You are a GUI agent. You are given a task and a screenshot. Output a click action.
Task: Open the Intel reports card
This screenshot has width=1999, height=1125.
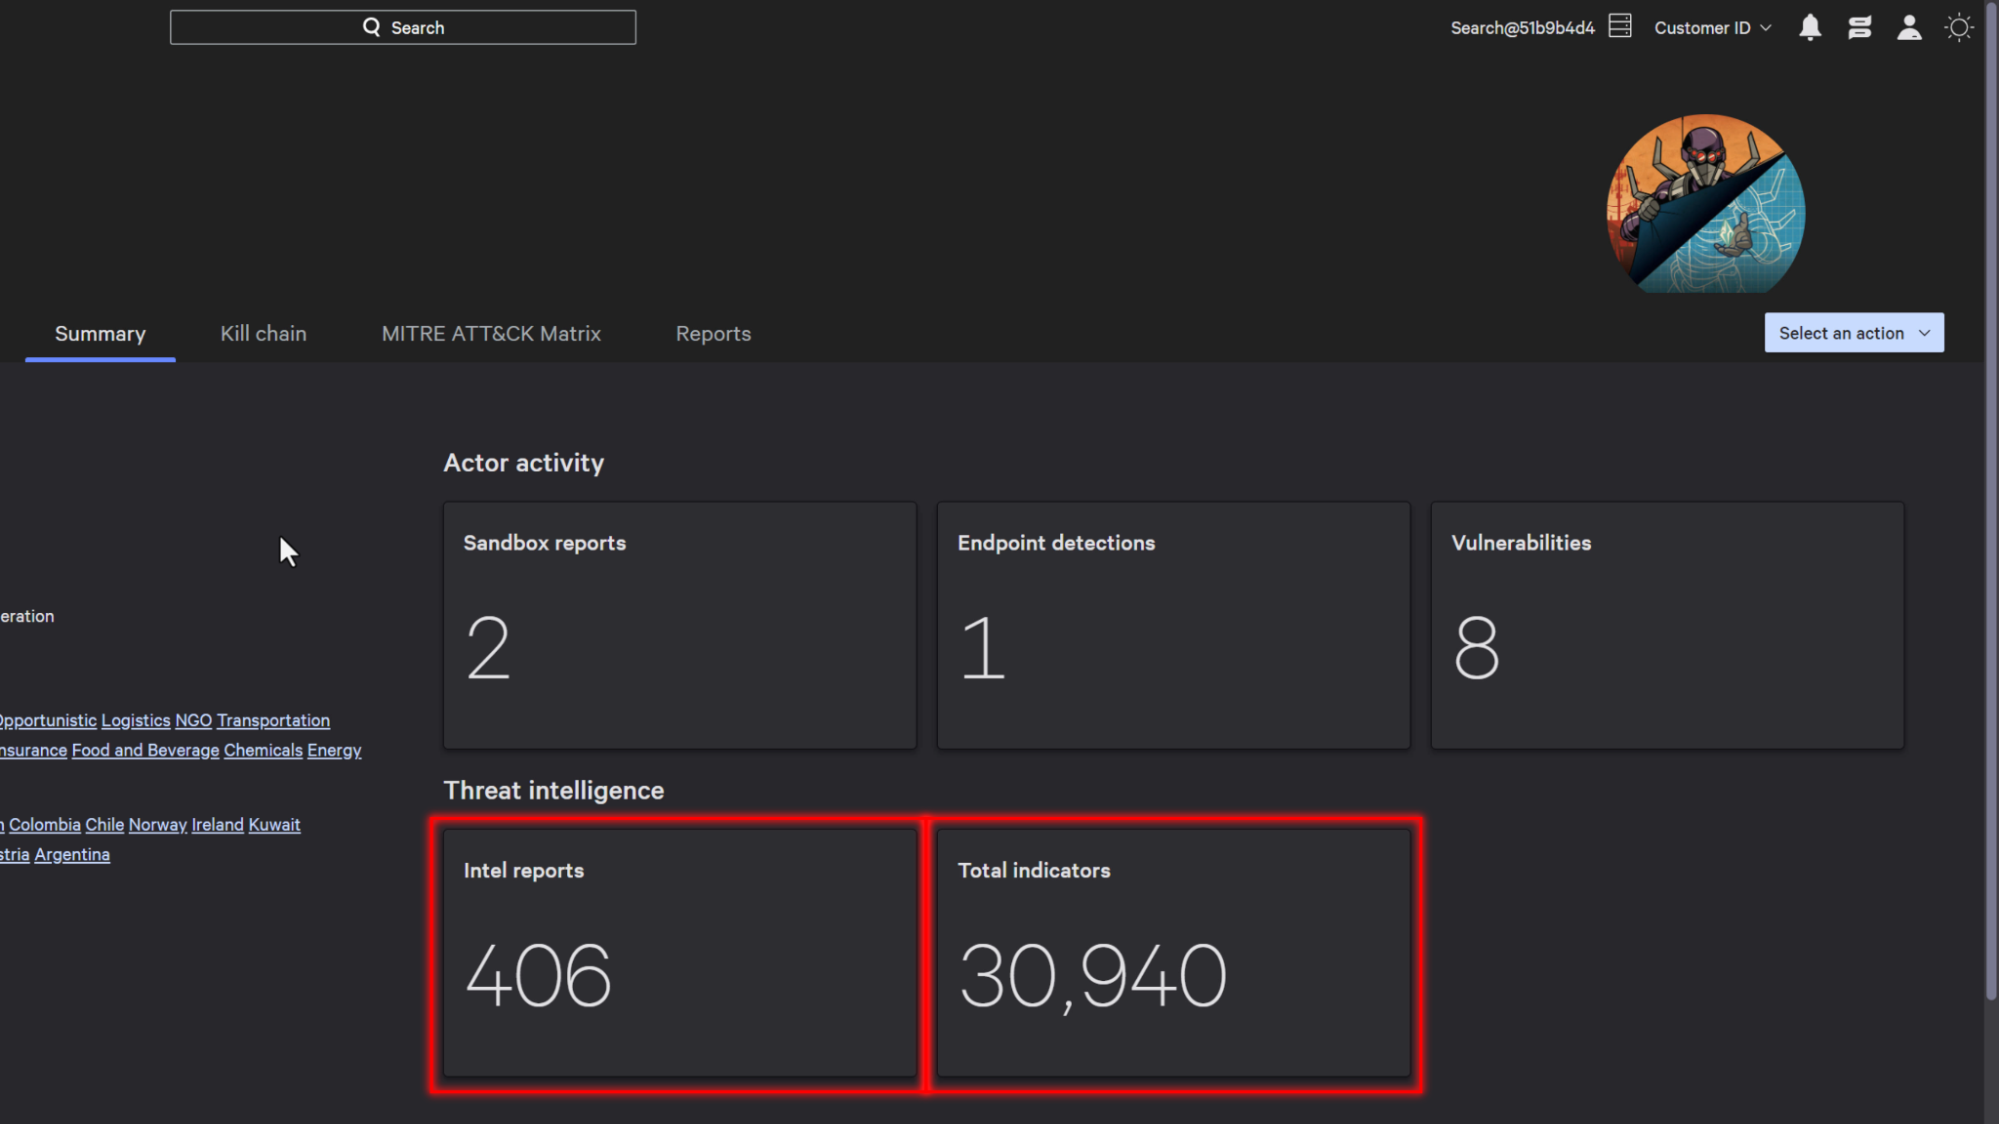point(679,952)
